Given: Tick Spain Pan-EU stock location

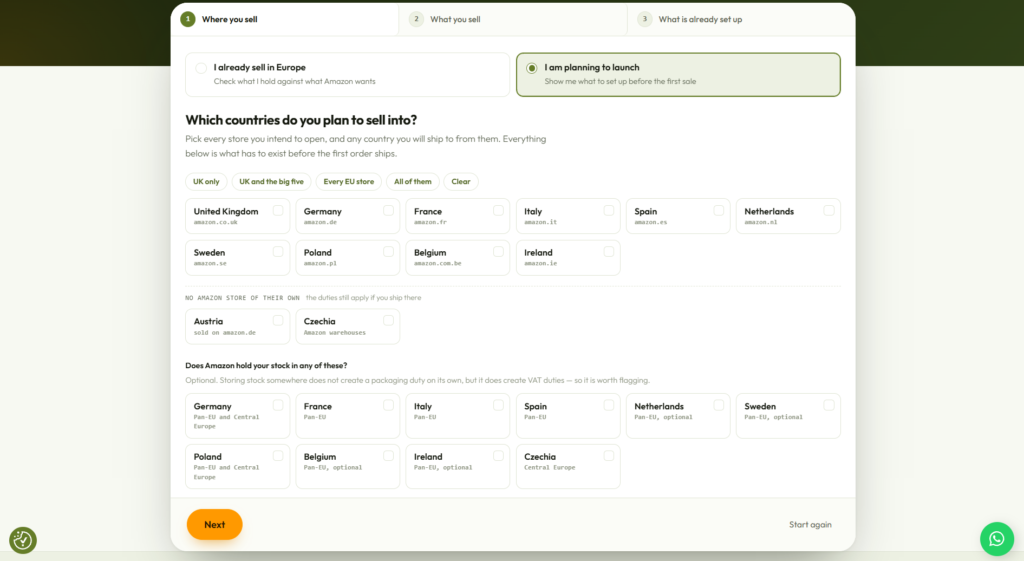Looking at the screenshot, I should [x=568, y=415].
